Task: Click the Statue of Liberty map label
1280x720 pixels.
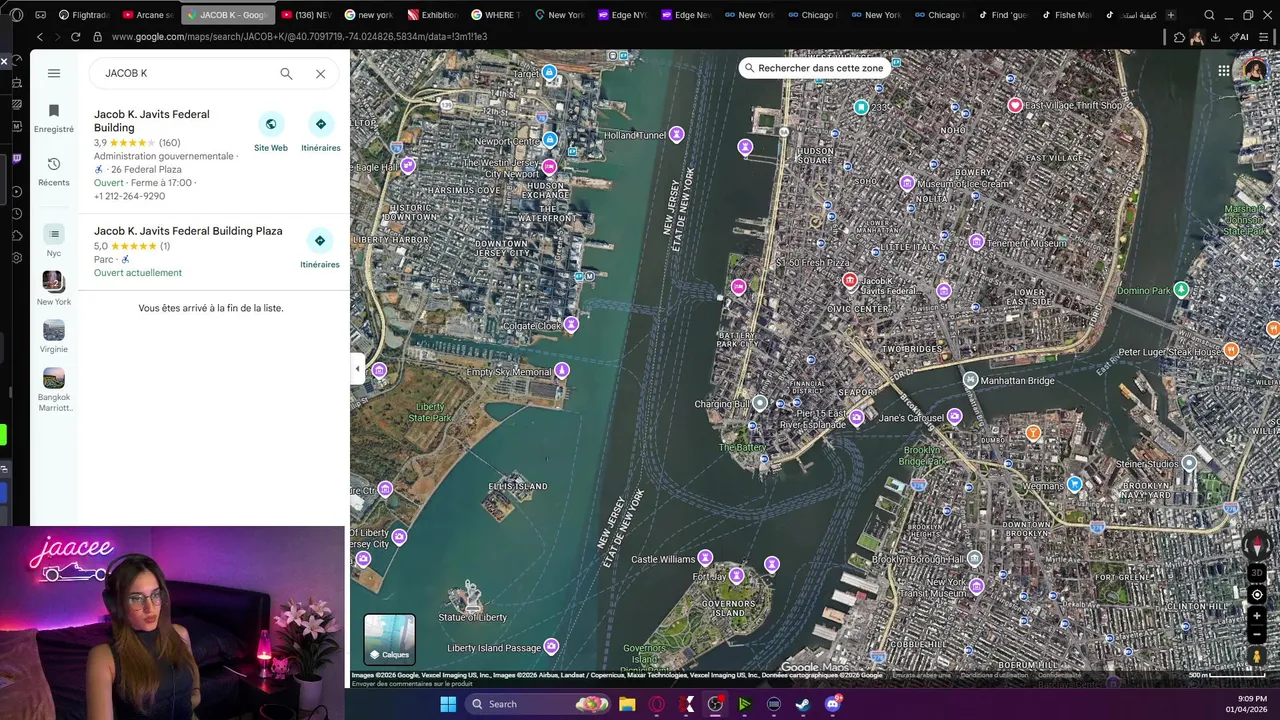Action: coord(472,617)
